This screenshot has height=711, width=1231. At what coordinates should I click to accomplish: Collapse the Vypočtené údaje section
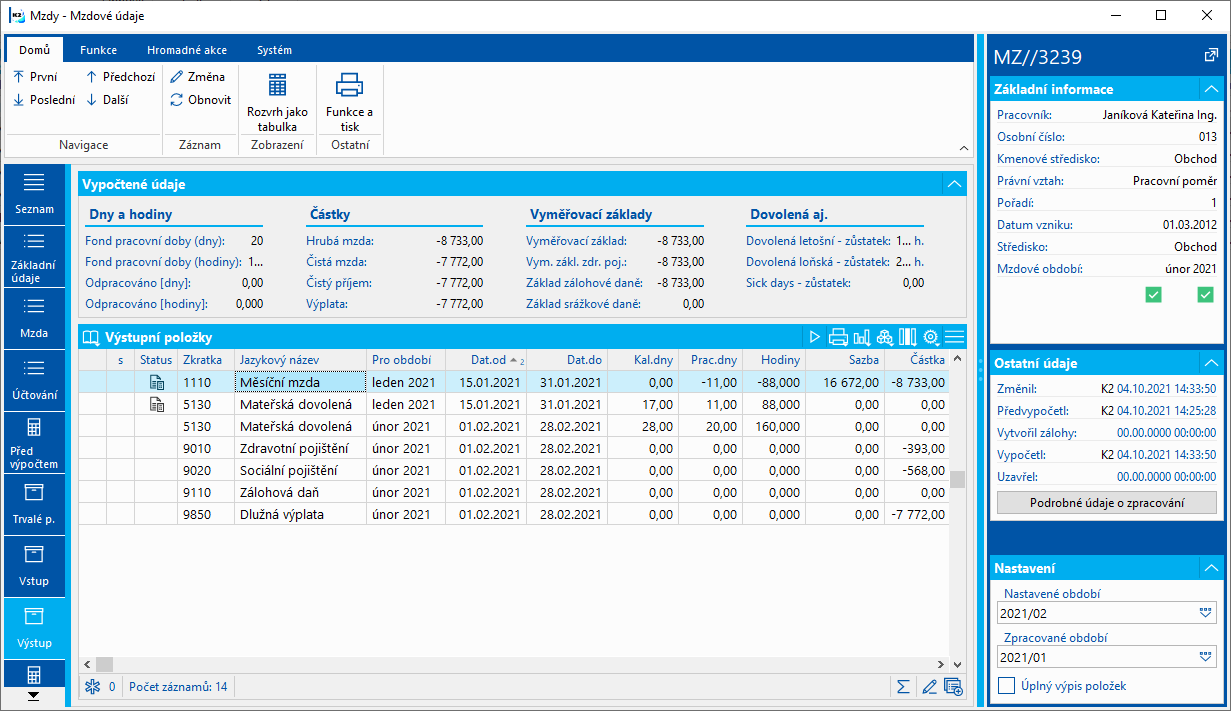click(954, 184)
